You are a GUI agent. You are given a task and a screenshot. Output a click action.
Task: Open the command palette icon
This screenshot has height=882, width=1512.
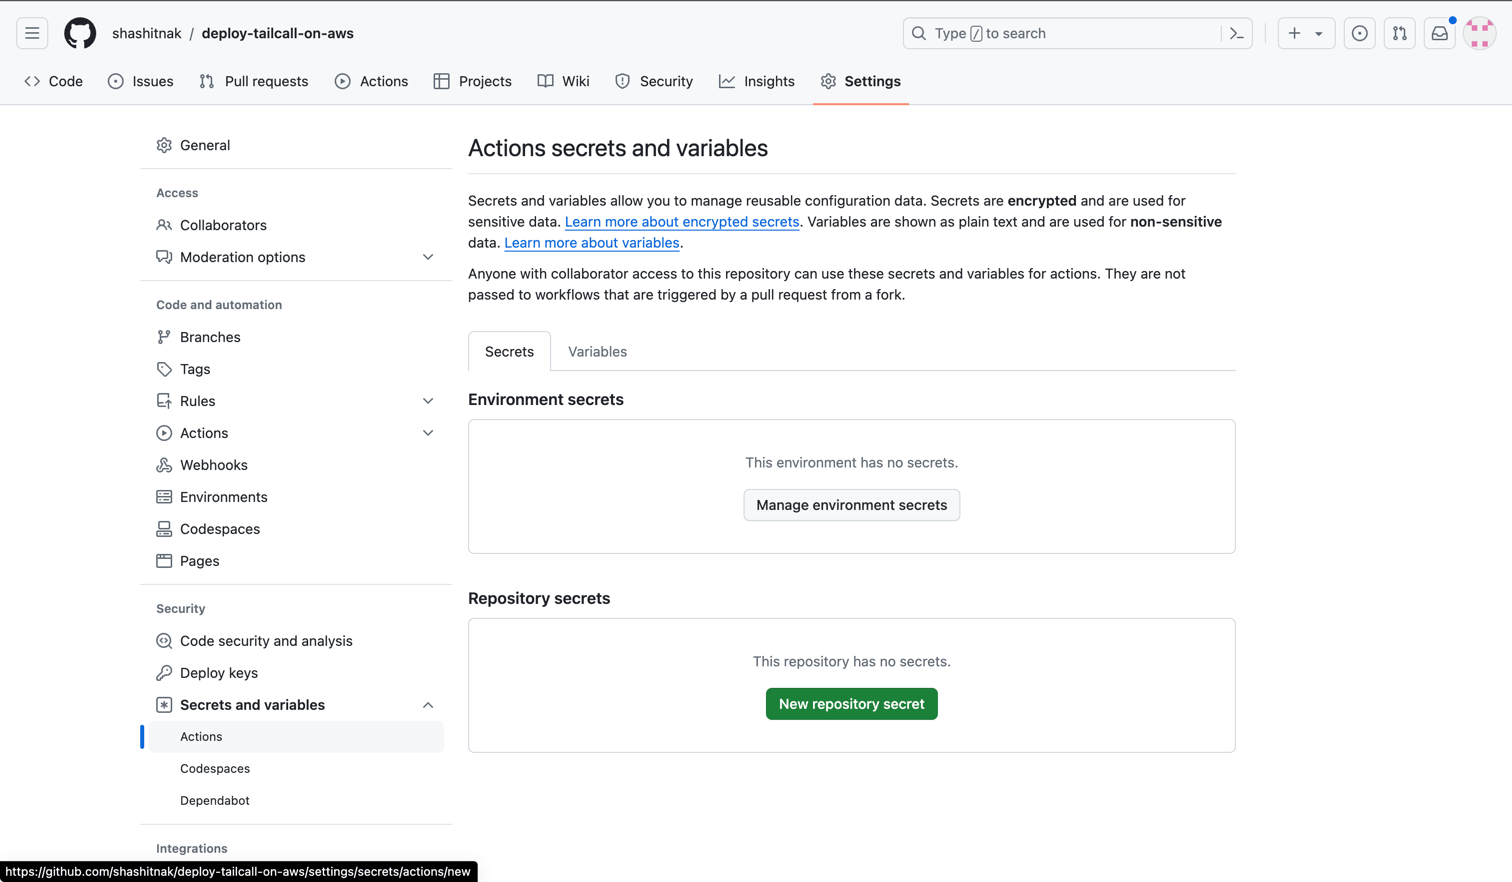[x=1236, y=33]
